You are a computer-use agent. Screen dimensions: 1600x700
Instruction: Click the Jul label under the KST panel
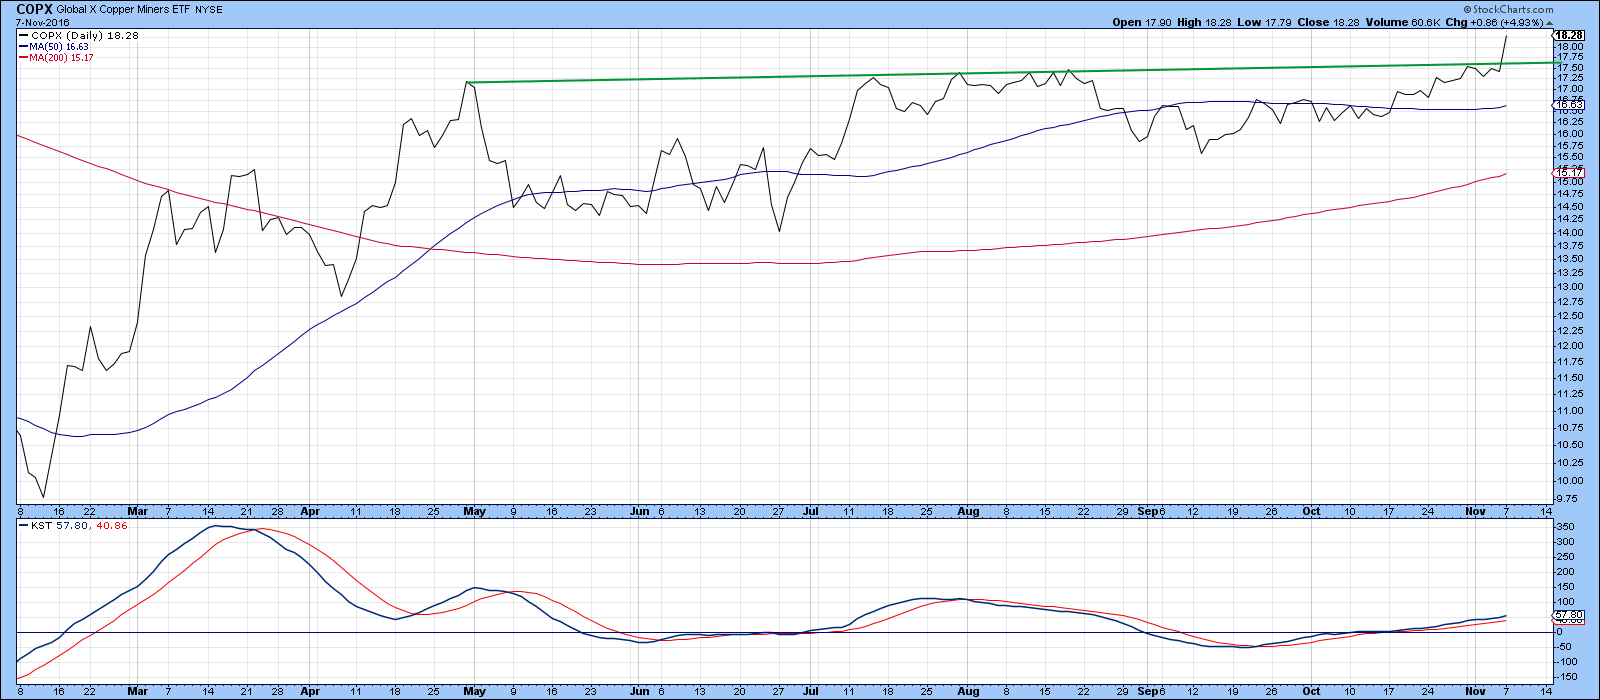tap(810, 691)
